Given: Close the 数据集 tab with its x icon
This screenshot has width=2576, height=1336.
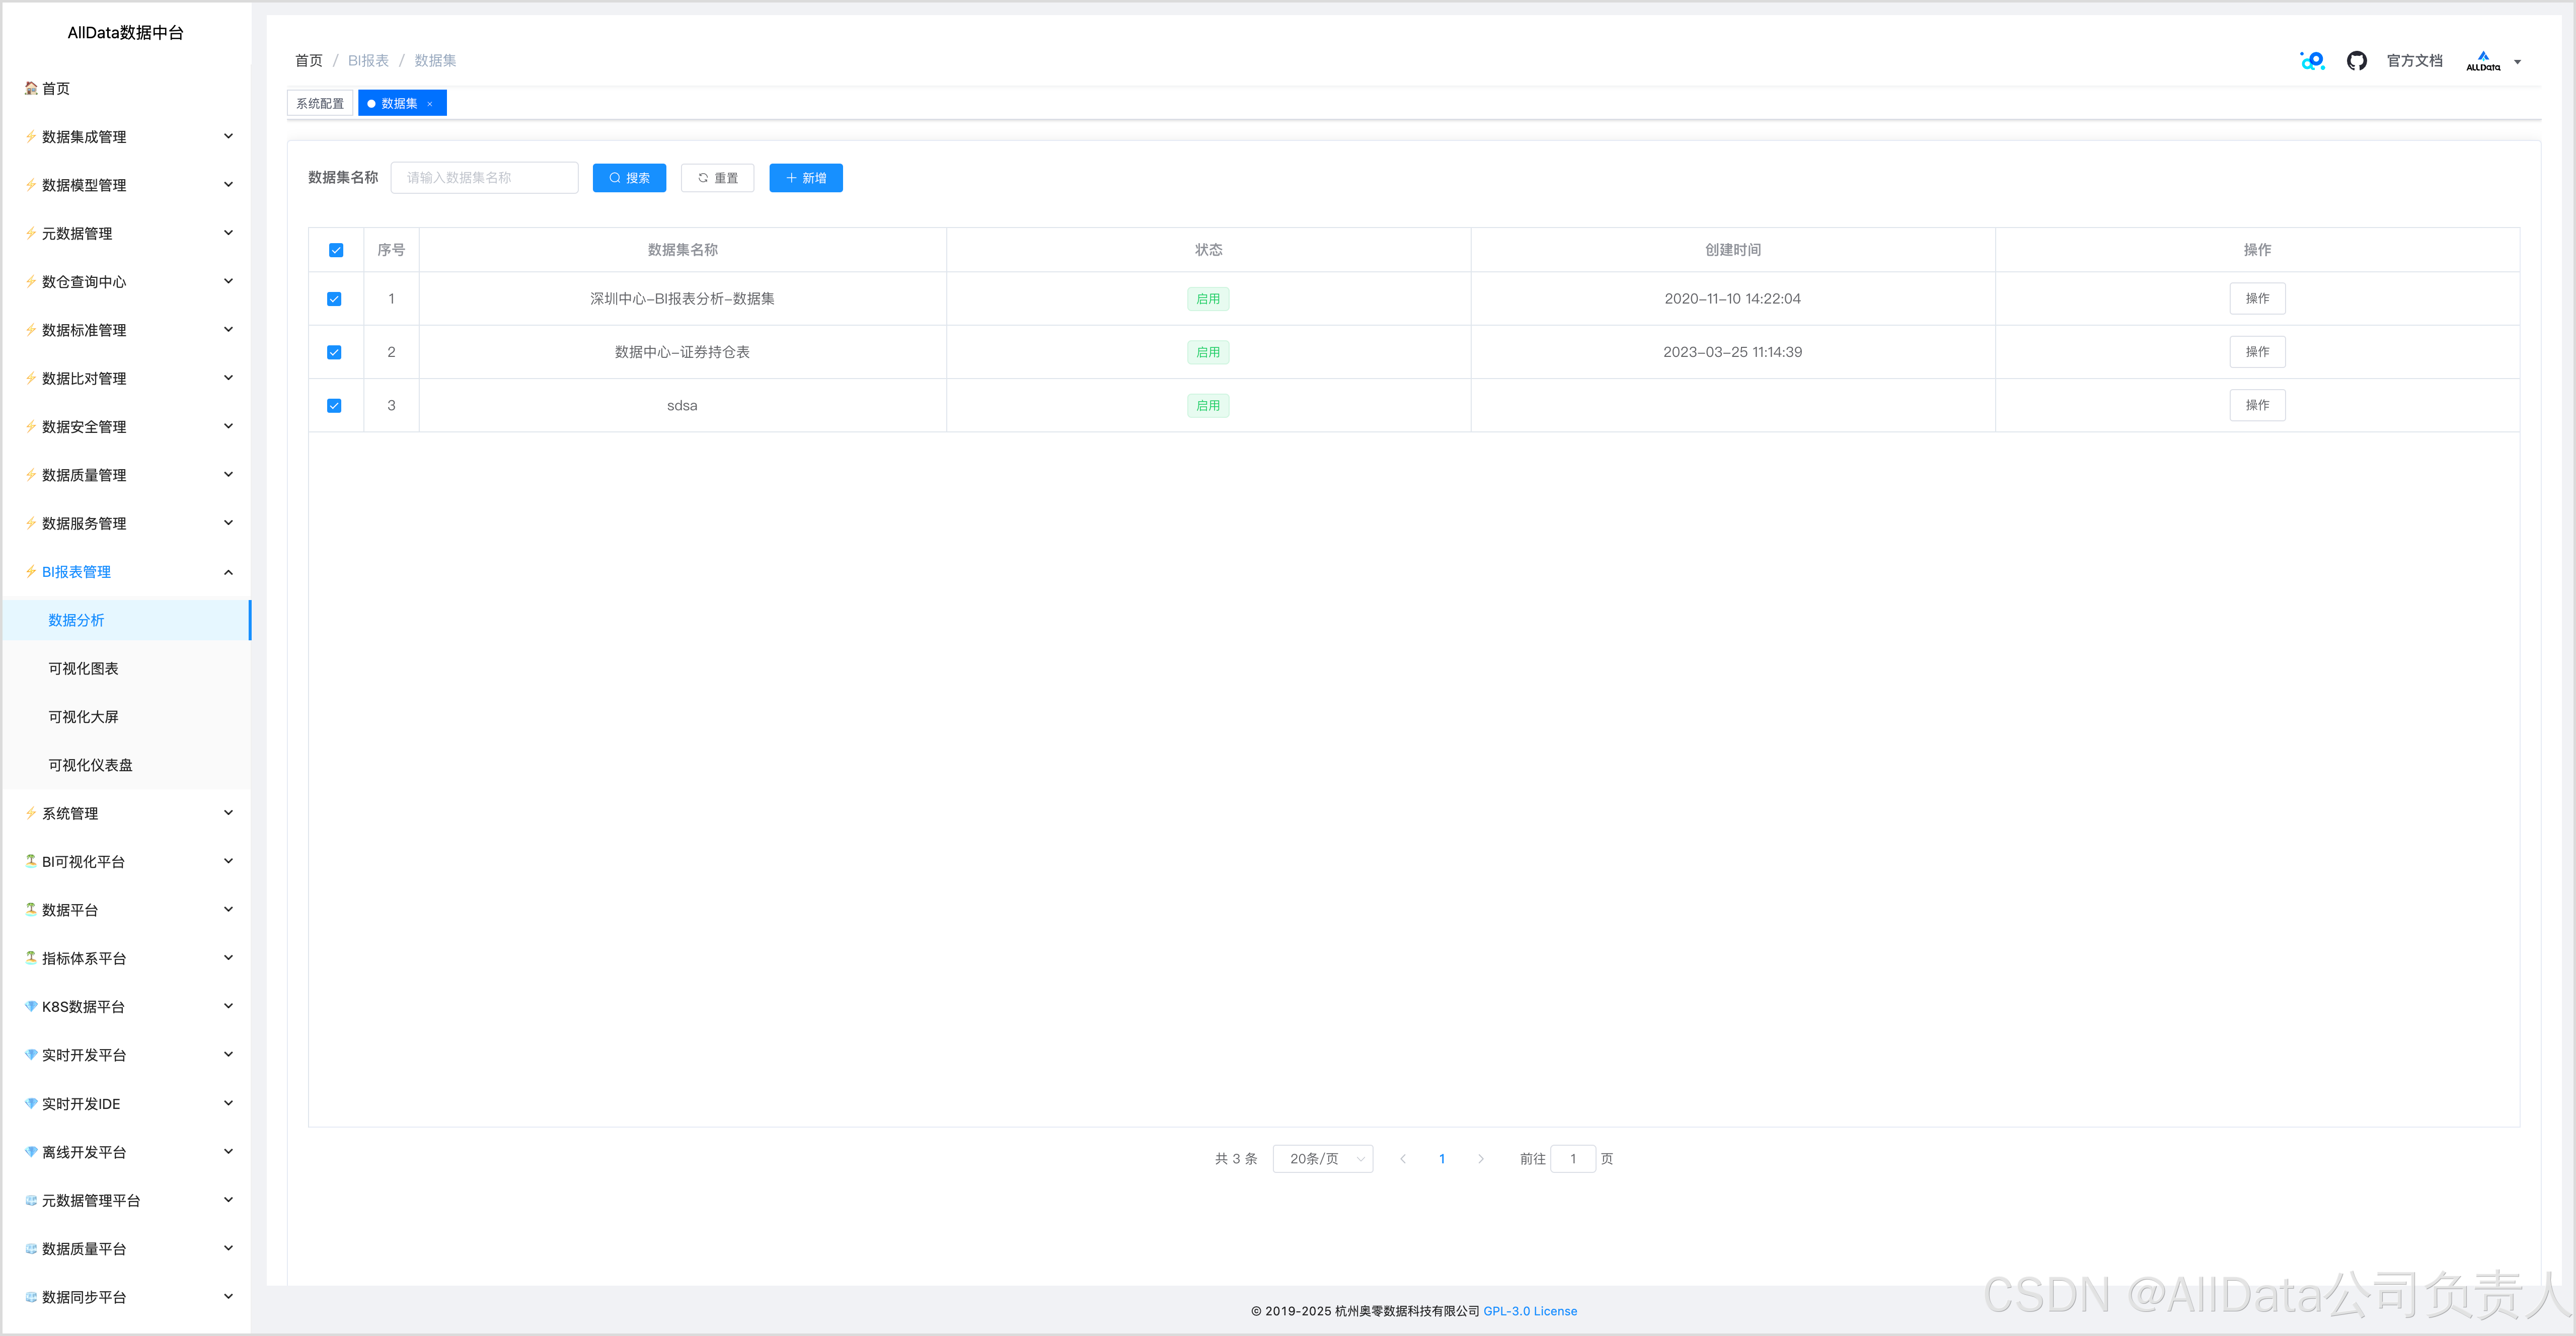Looking at the screenshot, I should tap(430, 104).
